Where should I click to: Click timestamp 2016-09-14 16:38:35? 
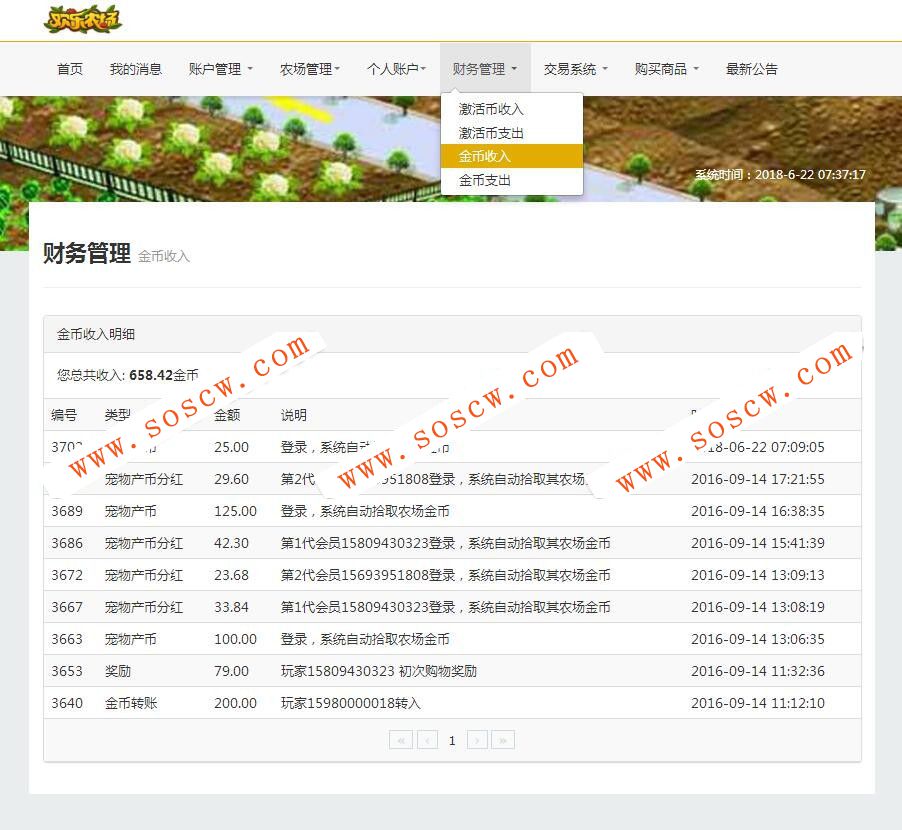(758, 511)
